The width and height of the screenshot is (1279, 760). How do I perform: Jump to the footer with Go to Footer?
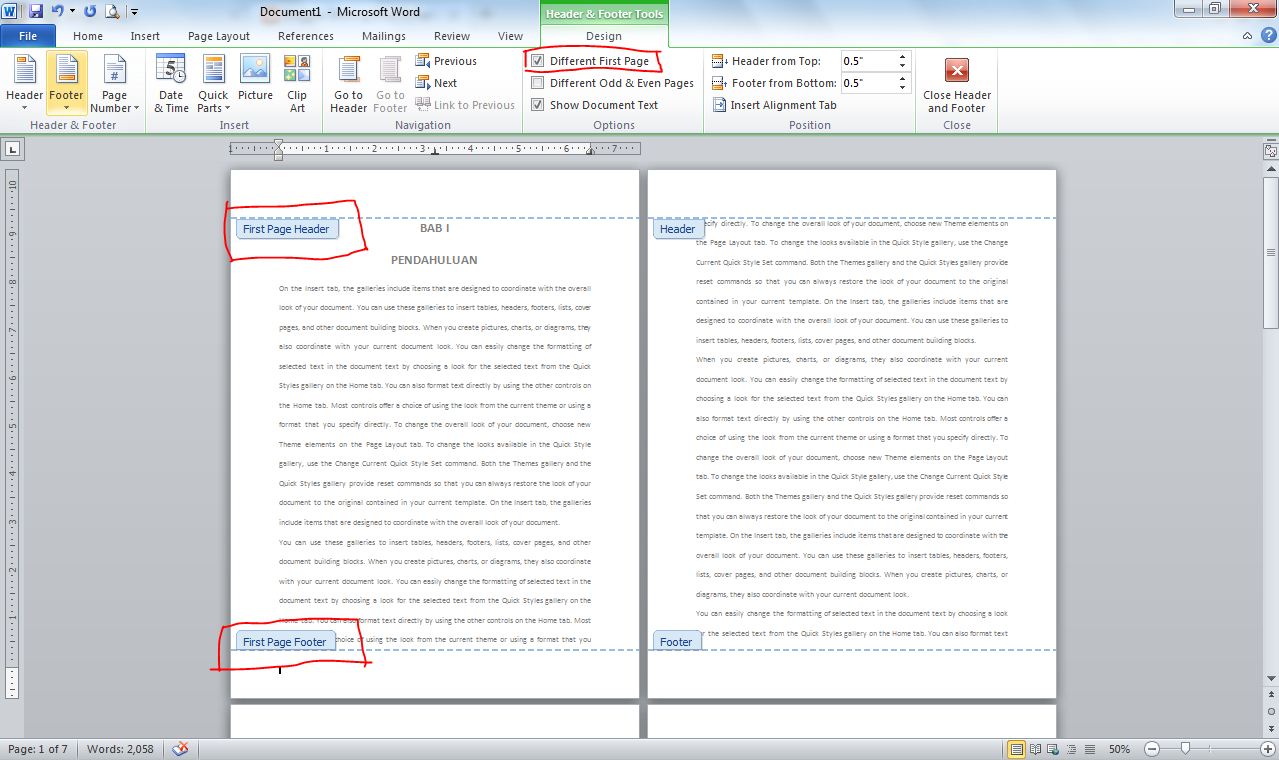click(389, 84)
